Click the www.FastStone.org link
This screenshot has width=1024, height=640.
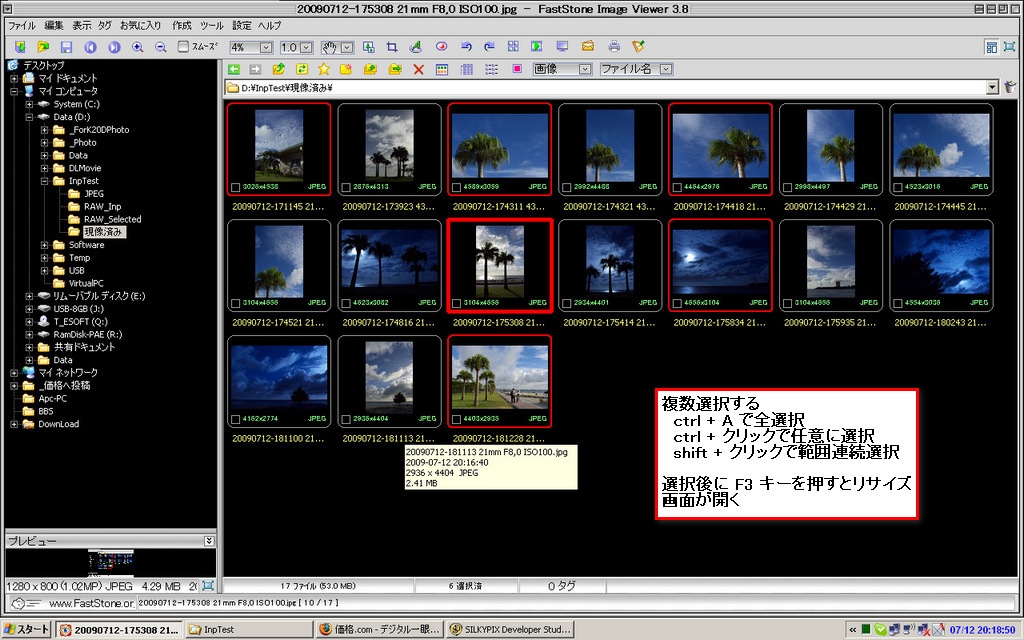click(91, 604)
